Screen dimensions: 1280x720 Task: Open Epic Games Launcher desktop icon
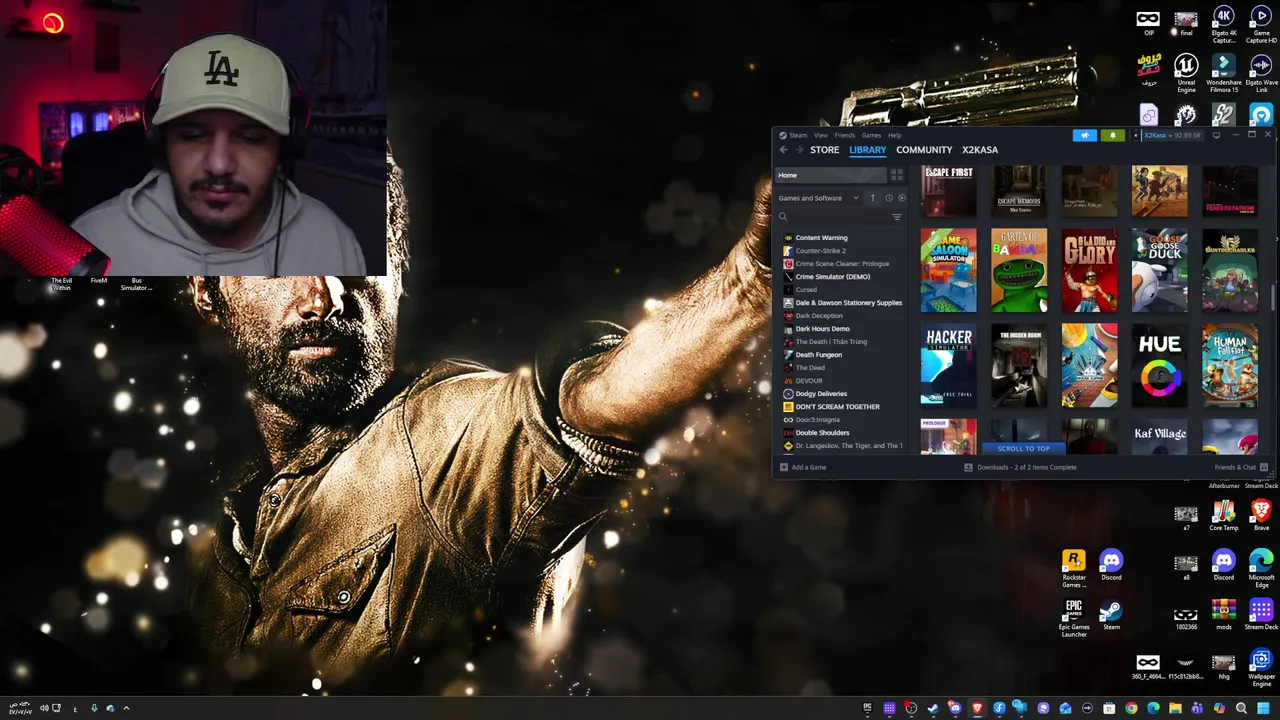1073,617
